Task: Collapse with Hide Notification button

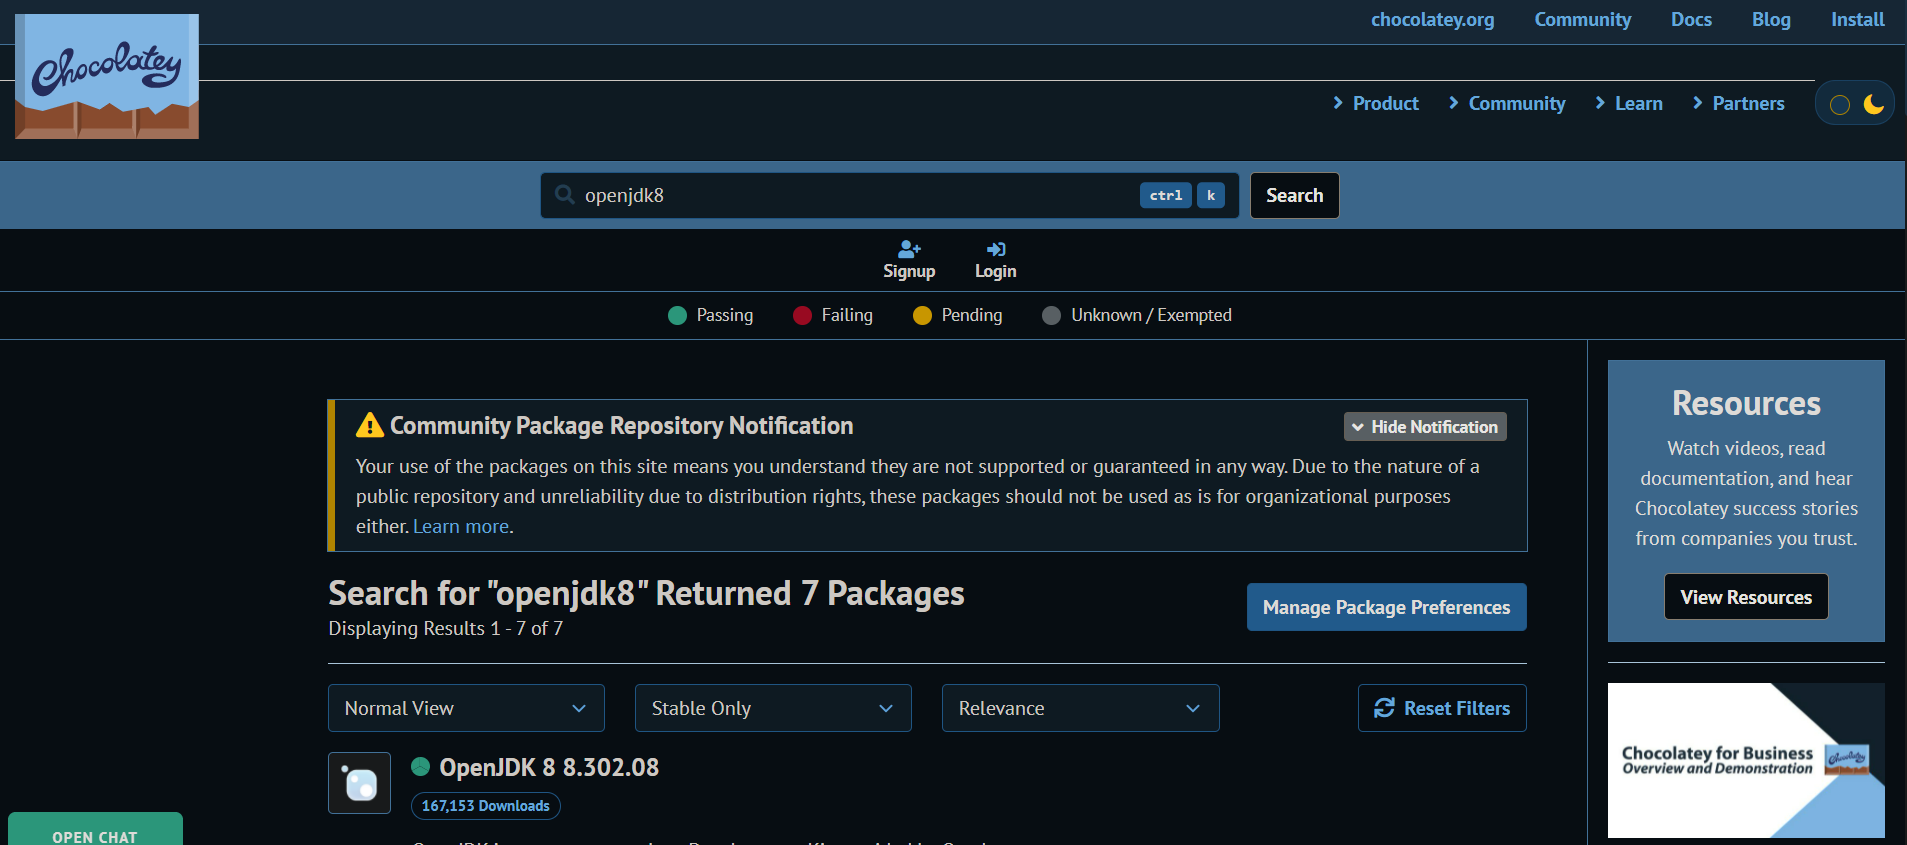Action: (1425, 427)
